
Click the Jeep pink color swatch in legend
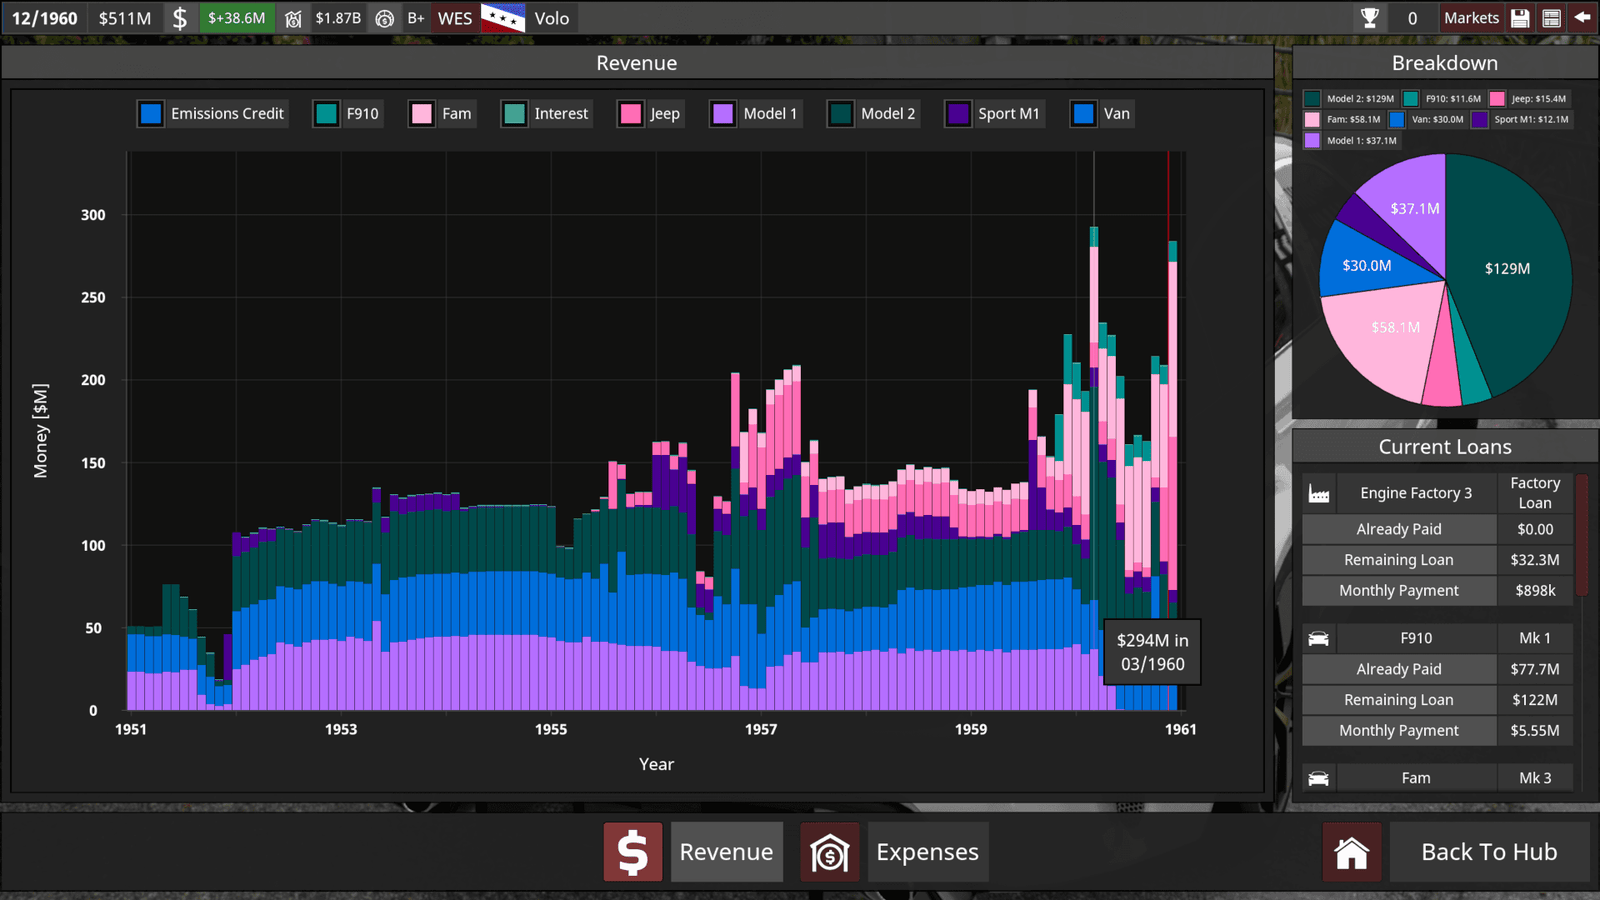click(x=630, y=114)
